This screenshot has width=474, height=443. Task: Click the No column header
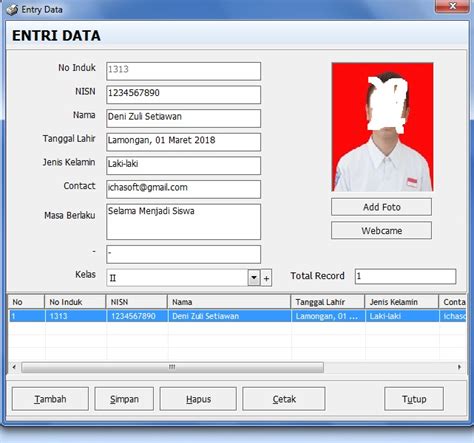pos(26,302)
